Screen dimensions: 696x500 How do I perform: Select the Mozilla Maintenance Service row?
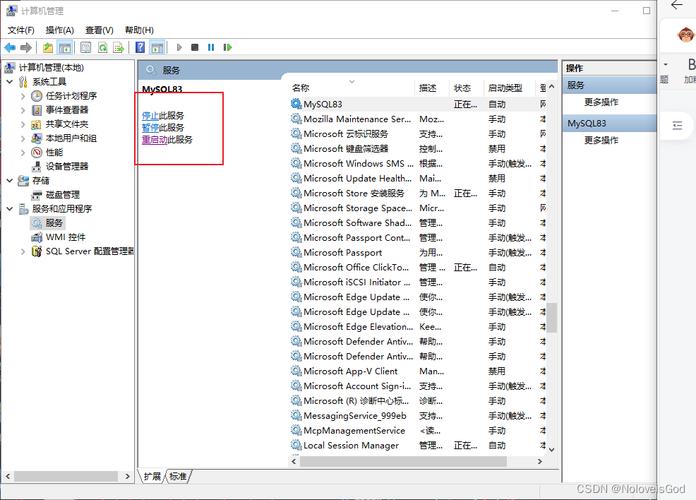pyautogui.click(x=419, y=119)
